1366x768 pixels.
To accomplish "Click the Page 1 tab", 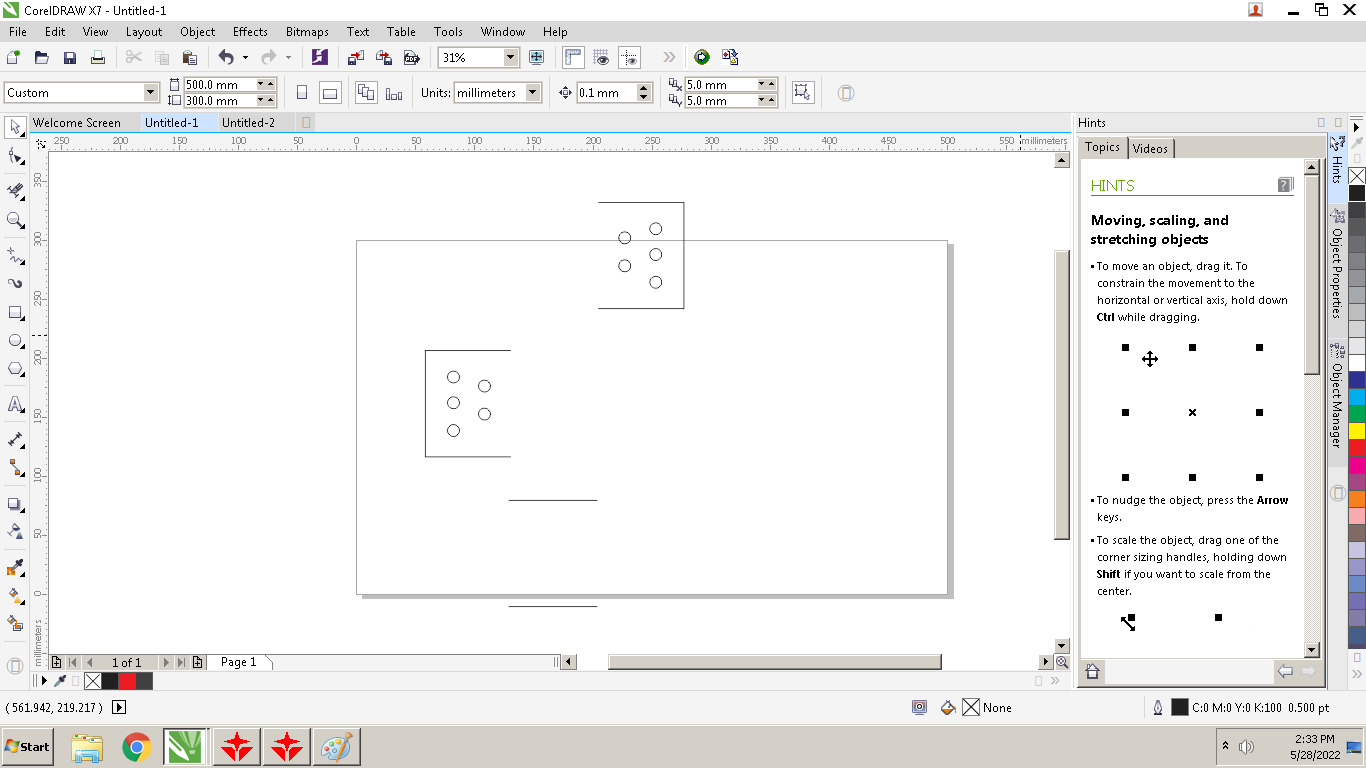I will 239,662.
